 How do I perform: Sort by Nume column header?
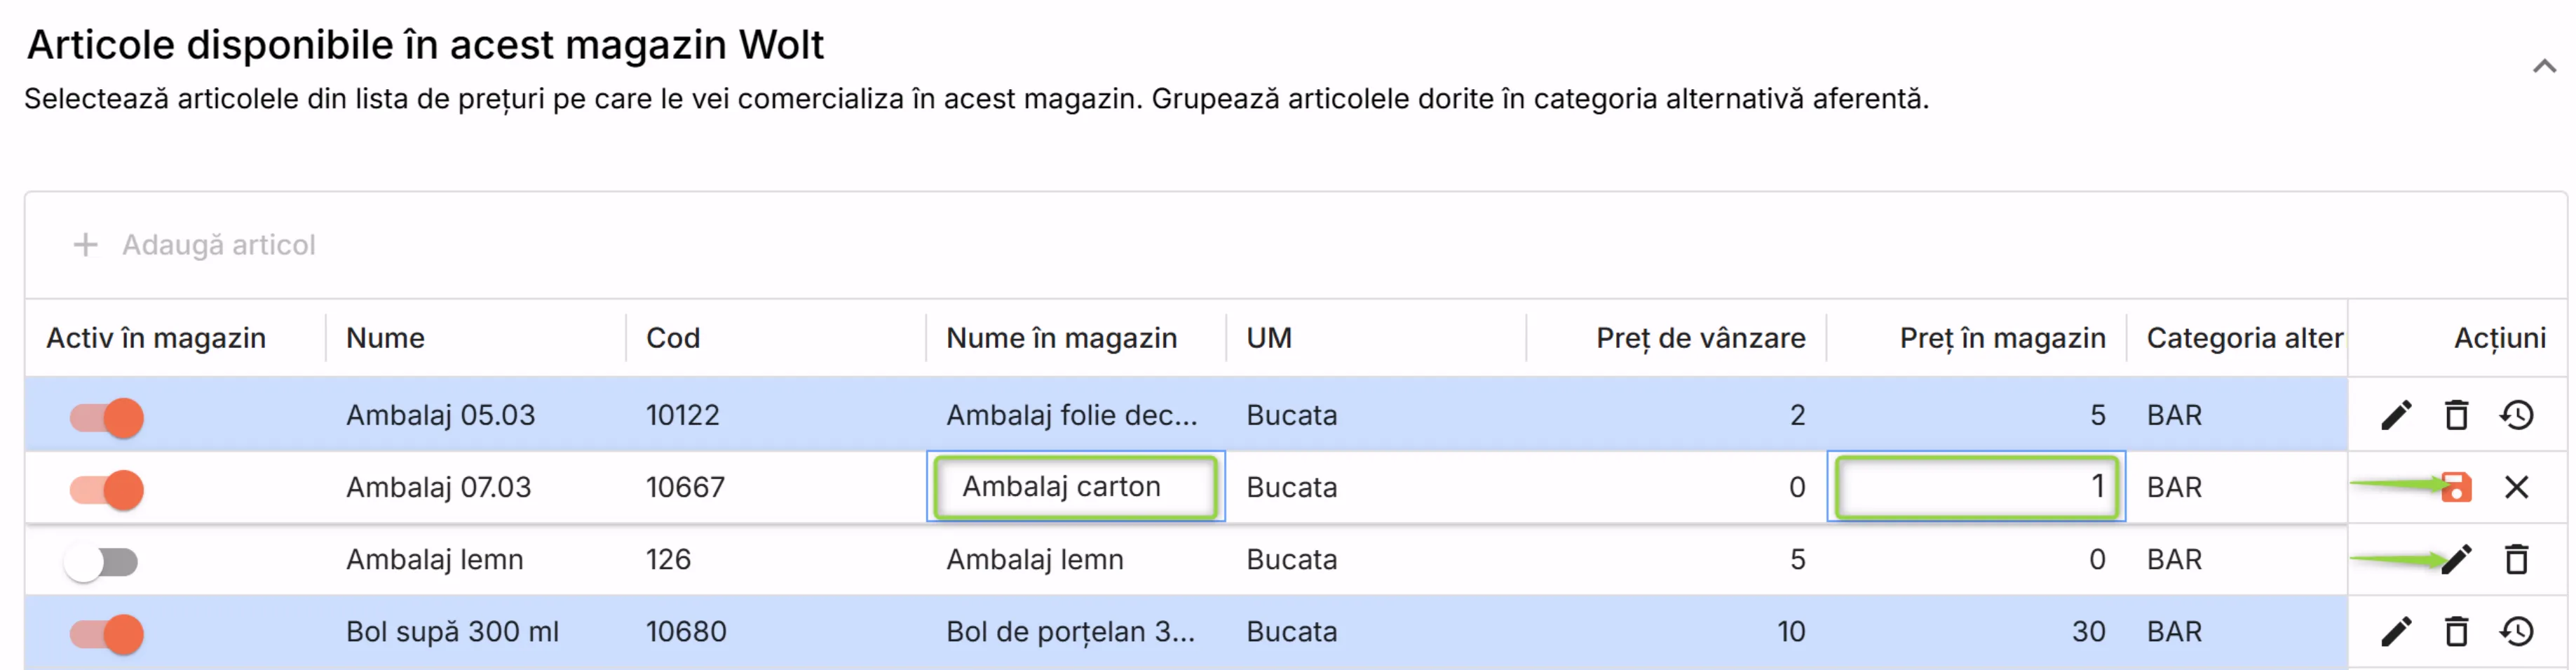coord(385,338)
